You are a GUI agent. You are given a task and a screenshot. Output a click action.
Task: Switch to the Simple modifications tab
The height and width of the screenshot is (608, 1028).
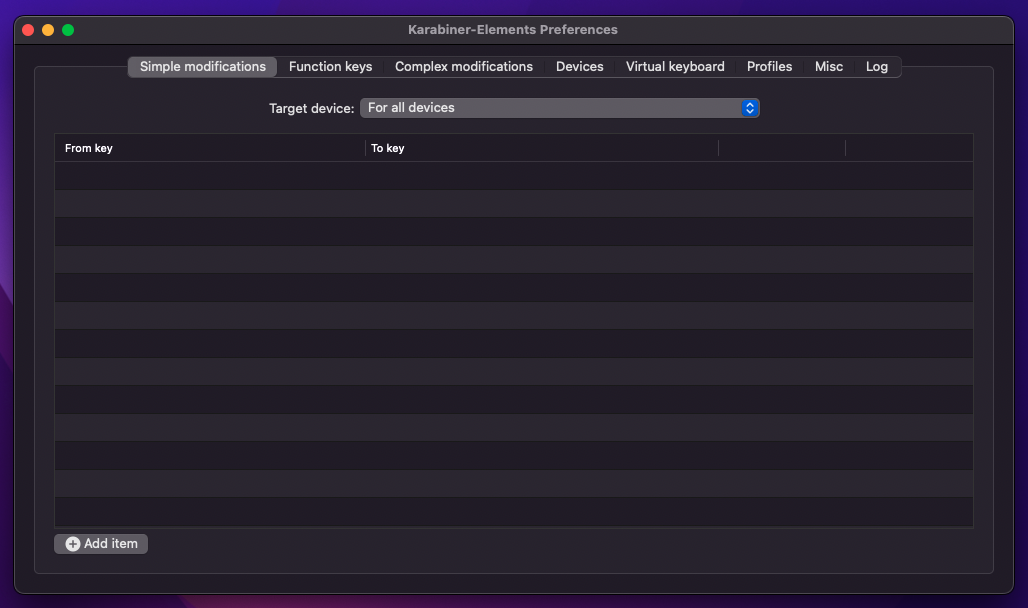click(203, 67)
